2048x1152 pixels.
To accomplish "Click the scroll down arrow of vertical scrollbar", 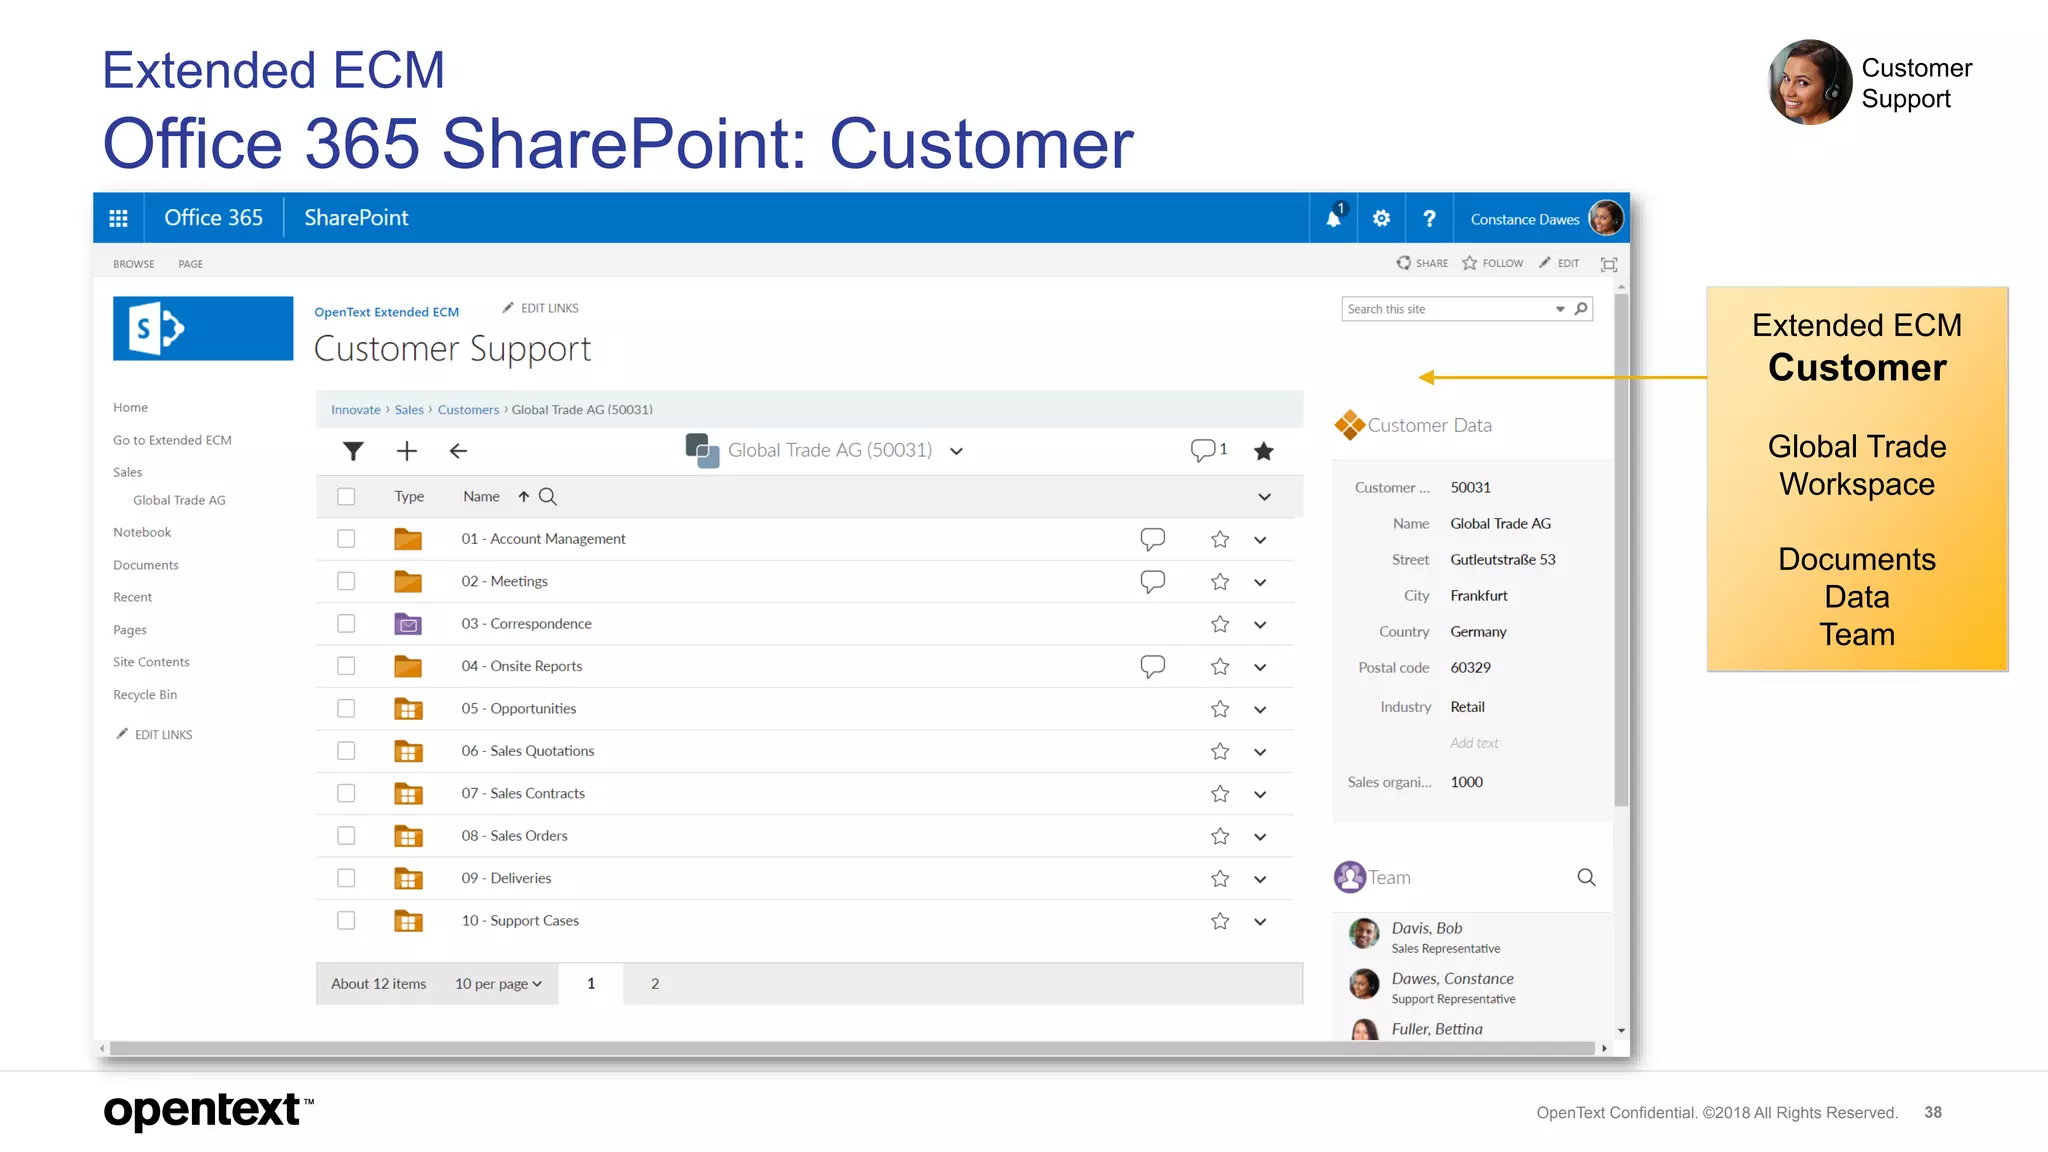I will pyautogui.click(x=1621, y=1031).
